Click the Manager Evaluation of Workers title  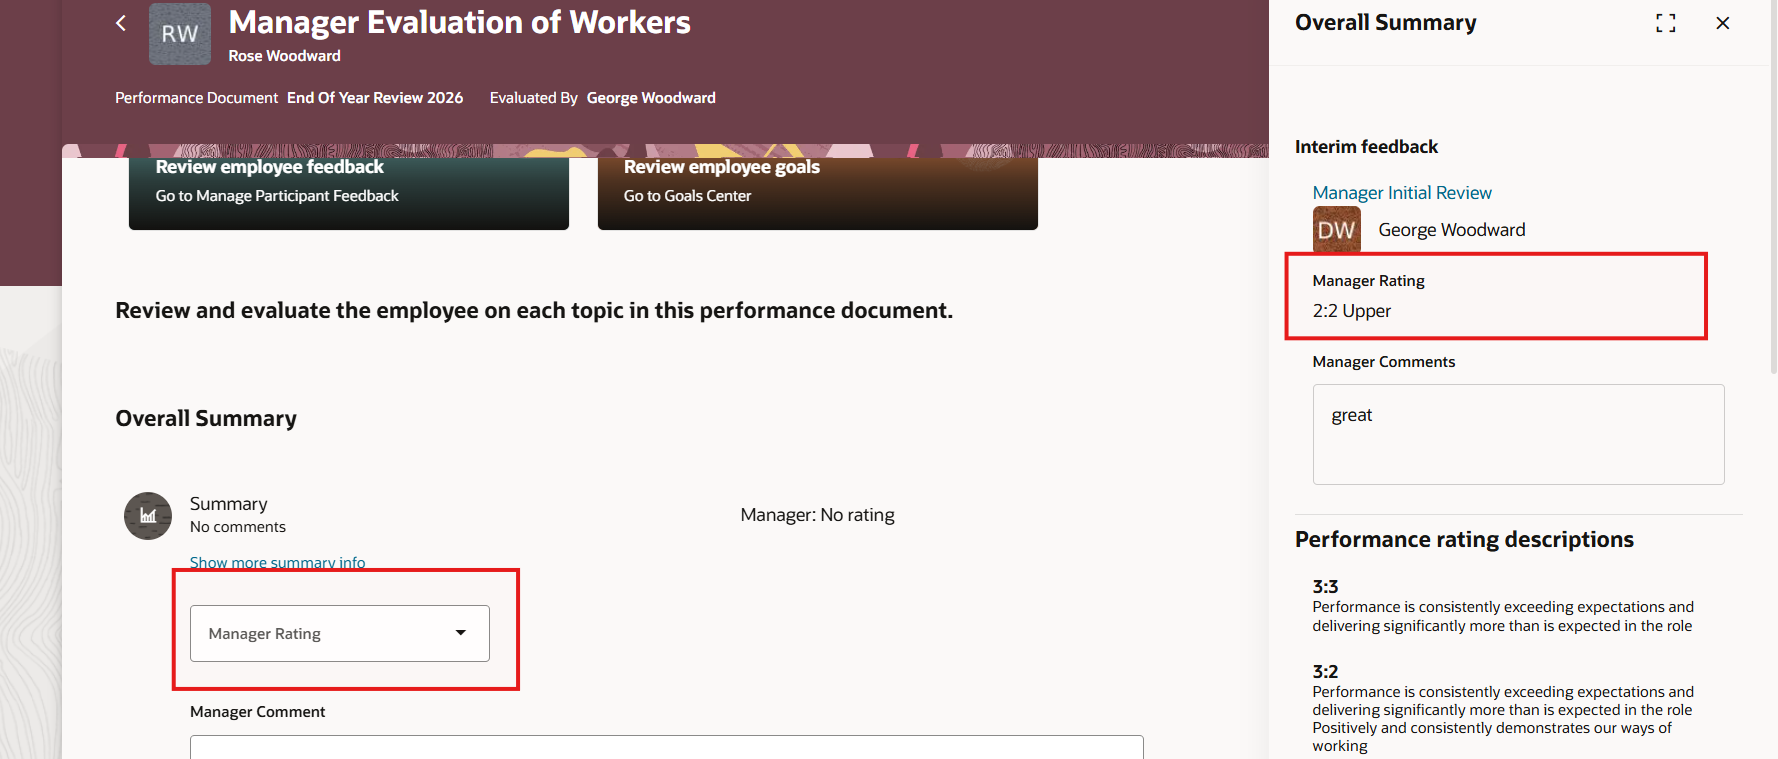tap(460, 23)
